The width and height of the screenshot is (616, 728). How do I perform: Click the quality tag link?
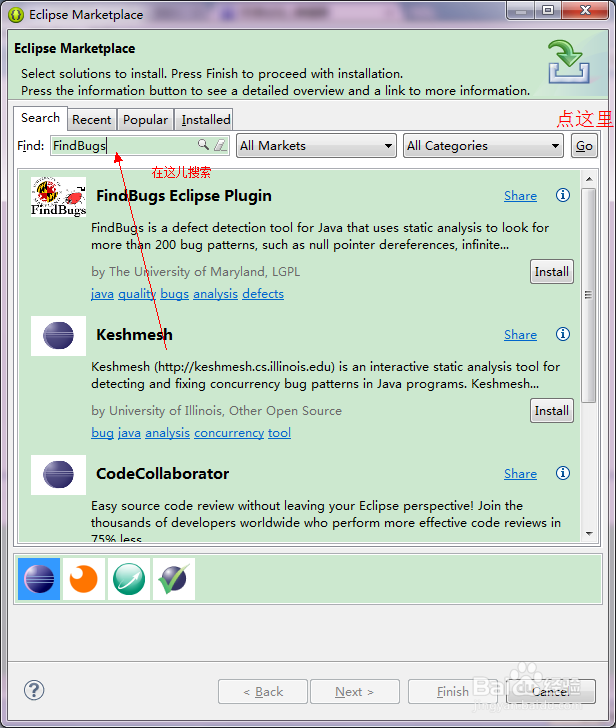(137, 294)
